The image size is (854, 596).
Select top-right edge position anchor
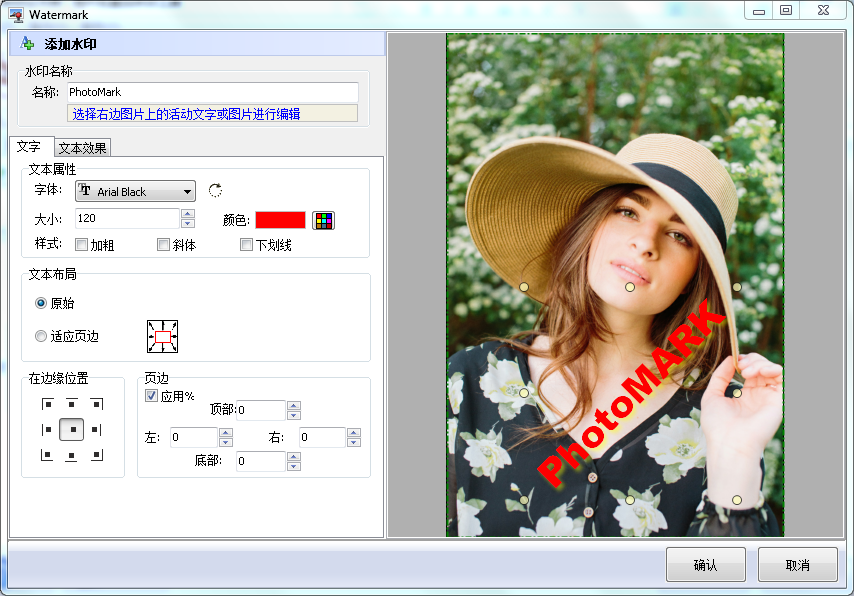pos(96,404)
